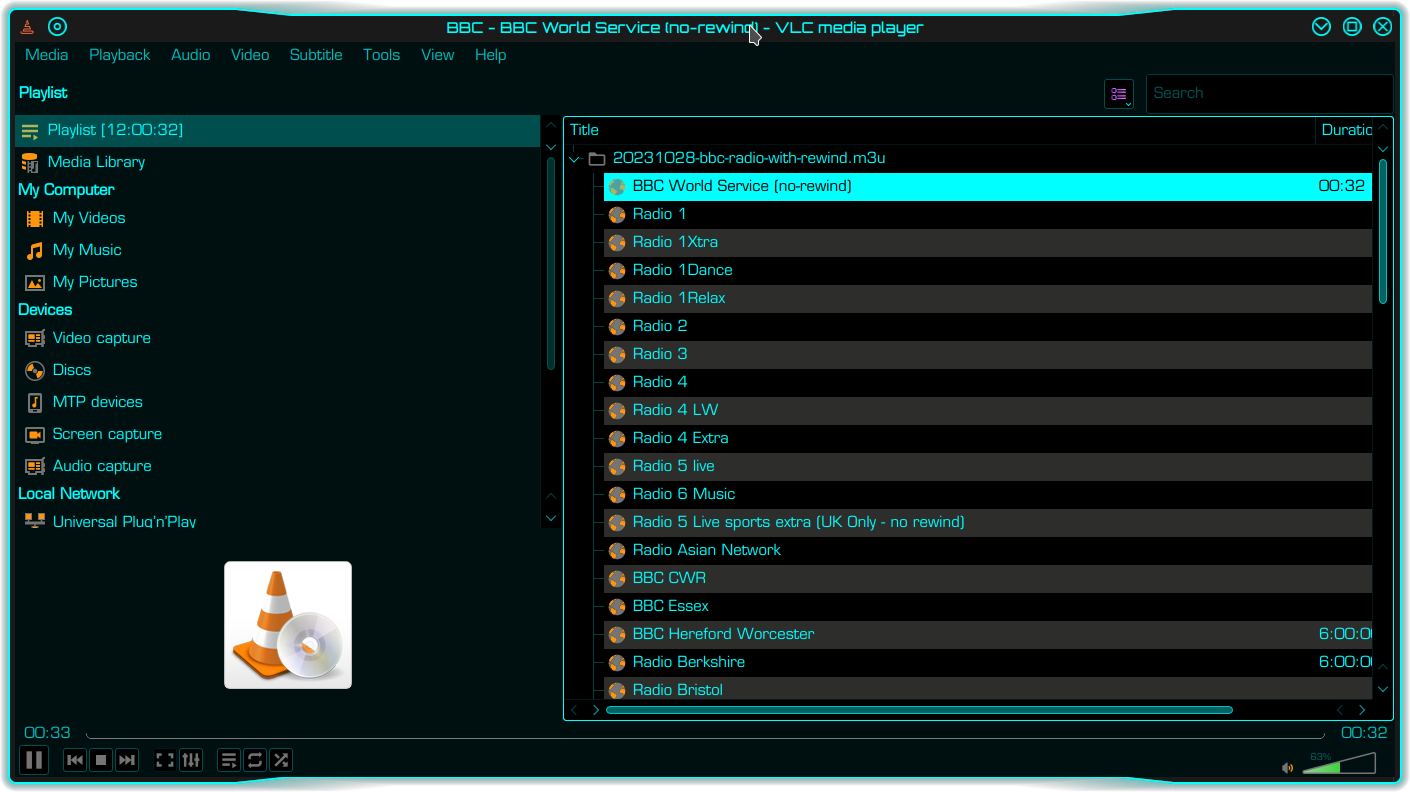Focus the playlist Search field

click(x=1268, y=93)
